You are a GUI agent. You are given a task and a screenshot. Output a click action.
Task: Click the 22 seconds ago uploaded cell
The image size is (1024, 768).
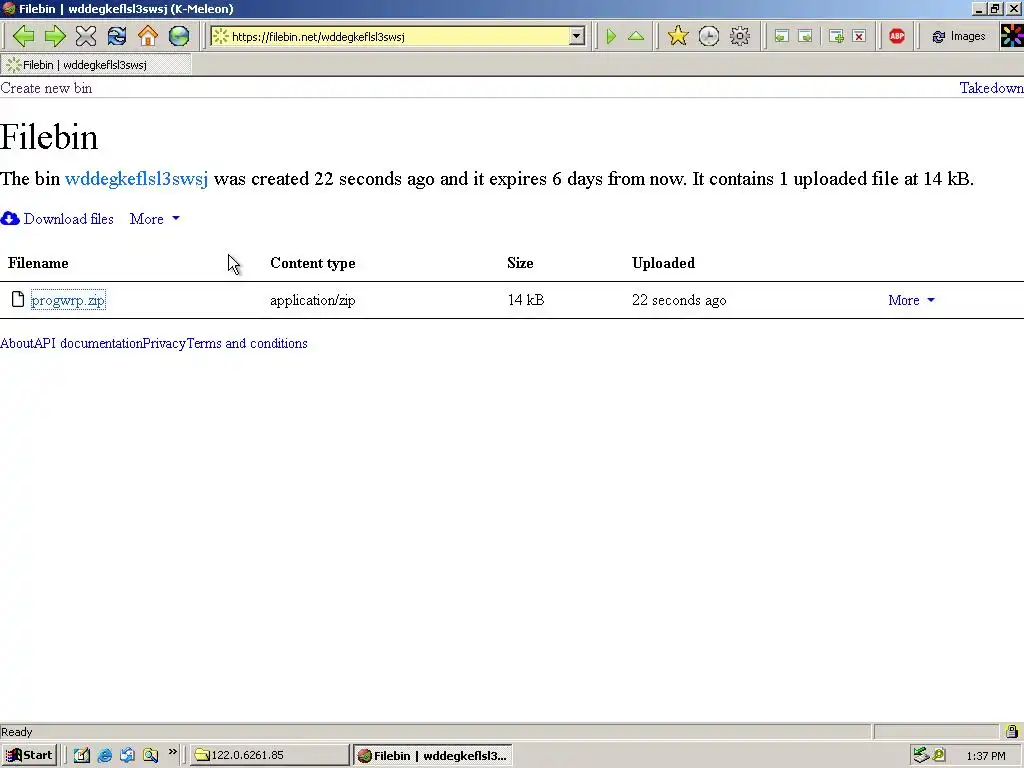(x=679, y=300)
